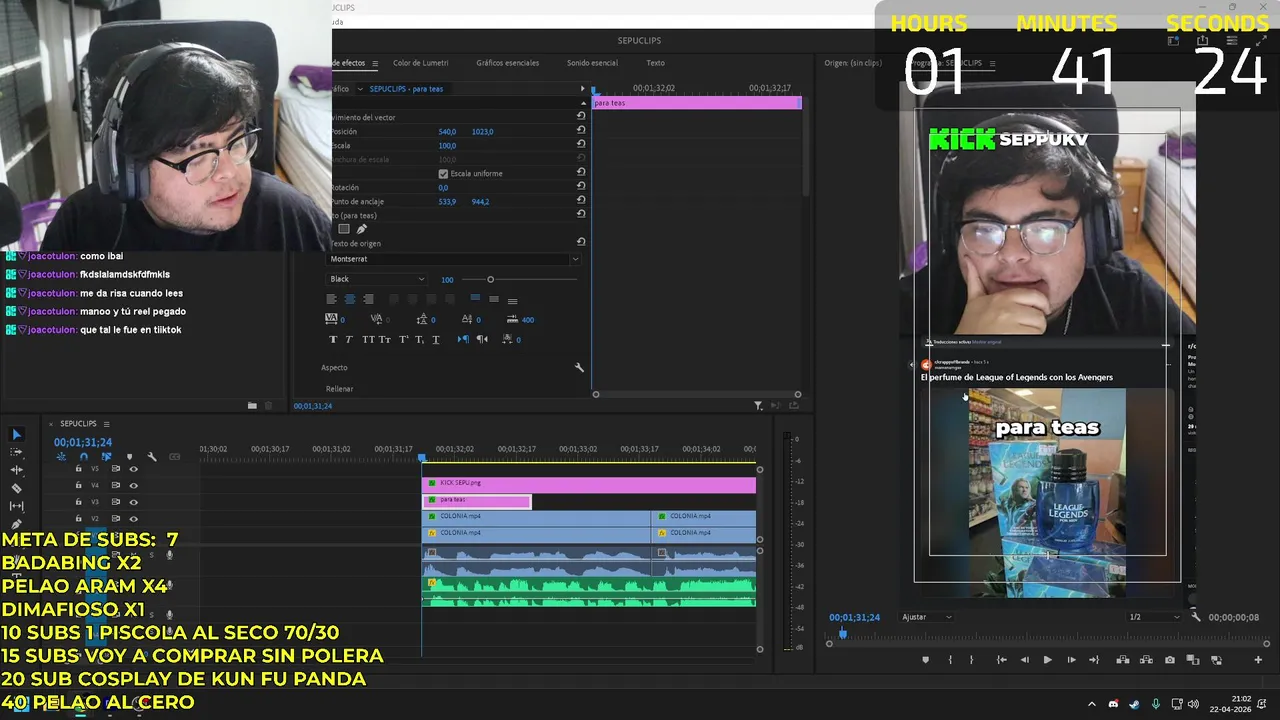Toggle snap in timeline

[x=84, y=457]
